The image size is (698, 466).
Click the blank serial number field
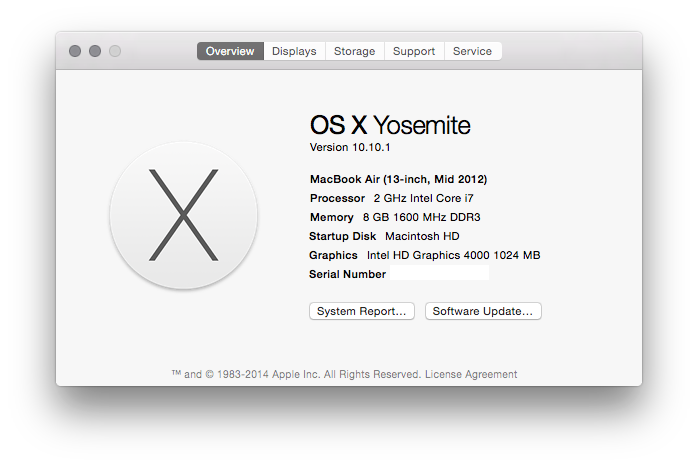click(x=439, y=273)
